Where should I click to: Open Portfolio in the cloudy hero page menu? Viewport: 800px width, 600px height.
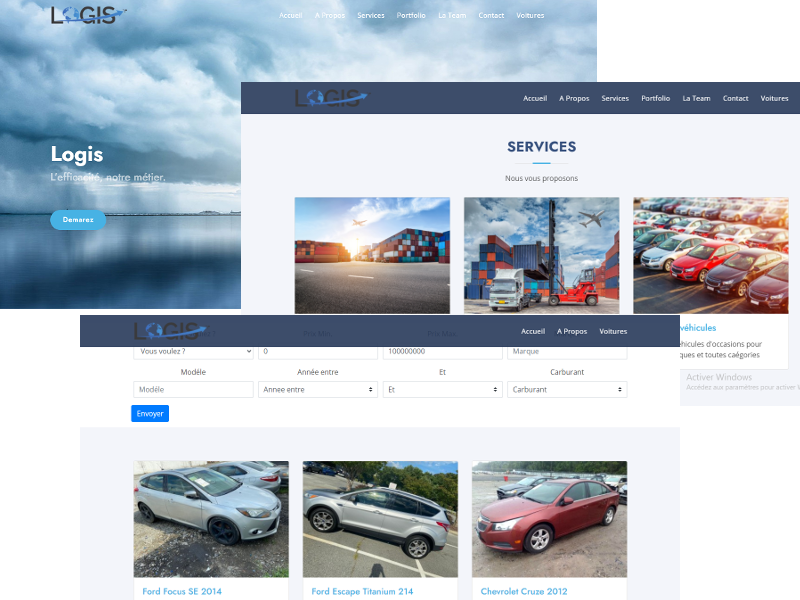(x=411, y=16)
